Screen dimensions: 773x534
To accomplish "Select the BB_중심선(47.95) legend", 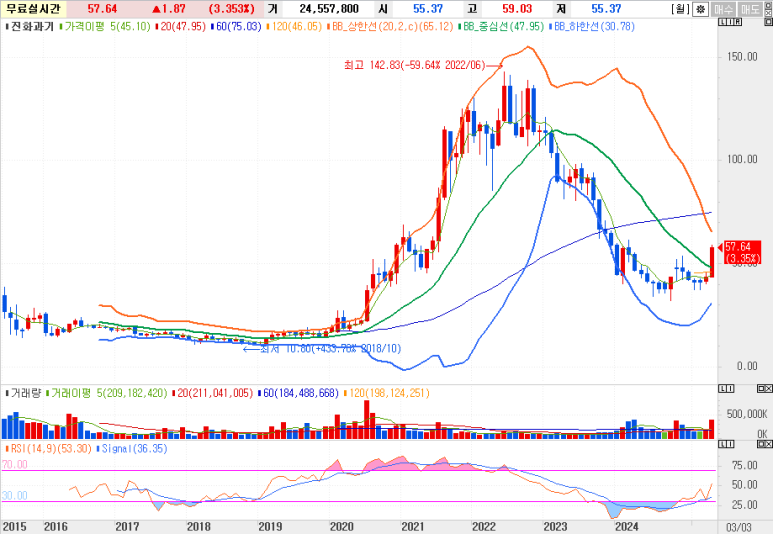I will (x=504, y=26).
